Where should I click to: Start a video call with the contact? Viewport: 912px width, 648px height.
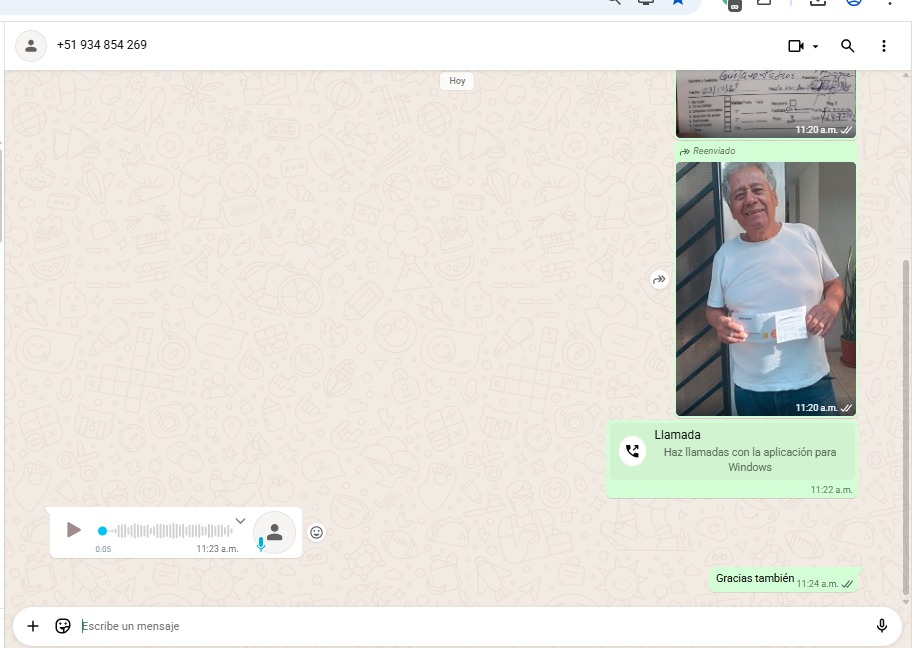pos(796,45)
